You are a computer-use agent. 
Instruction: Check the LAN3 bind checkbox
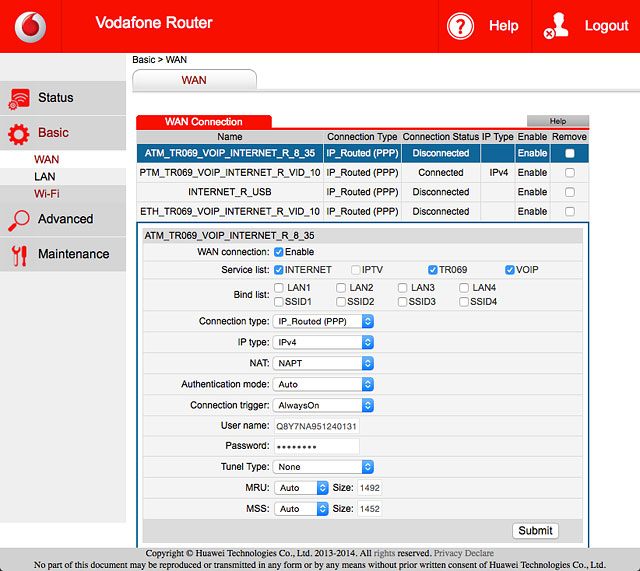tap(402, 288)
